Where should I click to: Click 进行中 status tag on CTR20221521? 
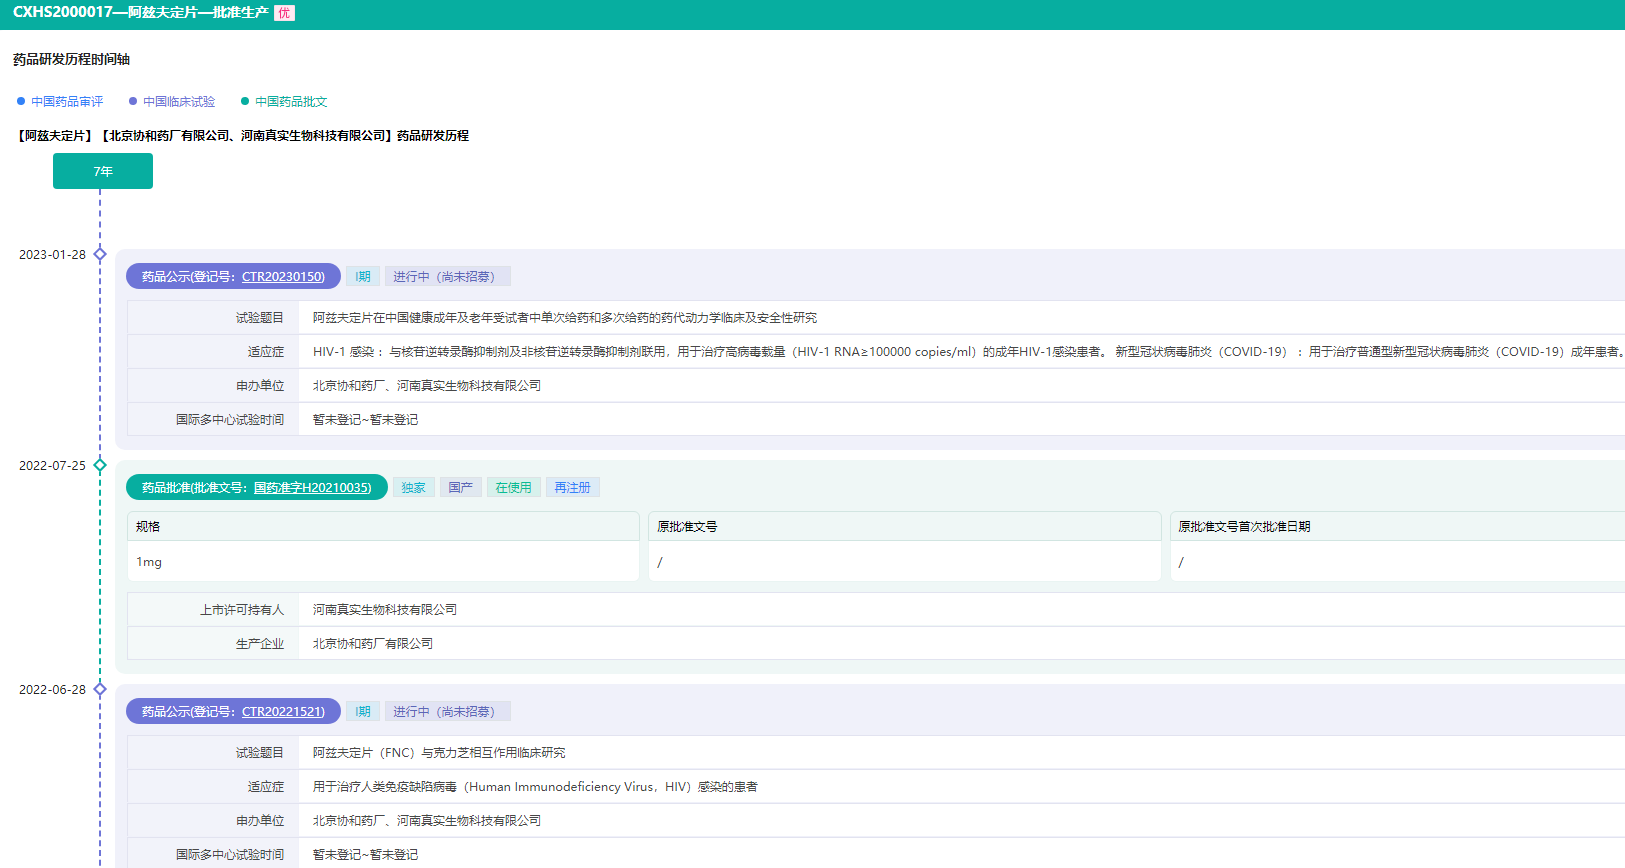[446, 712]
